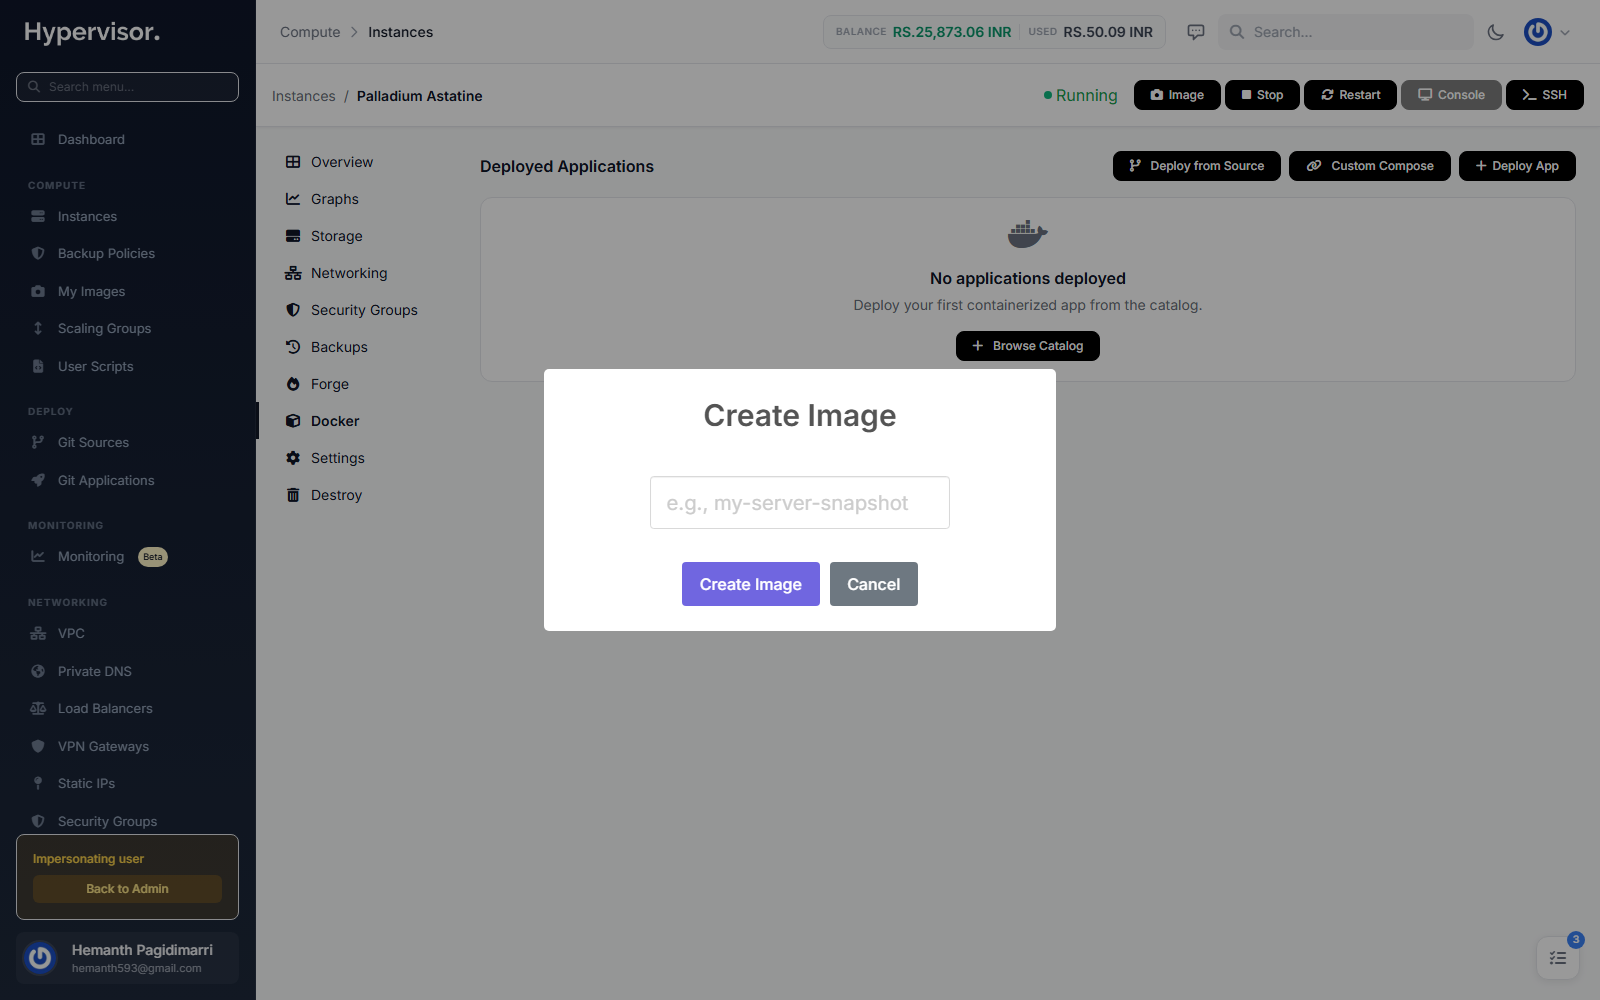Click the Scaling Groups arrows icon
Viewport: 1600px width, 1000px height.
[38, 328]
